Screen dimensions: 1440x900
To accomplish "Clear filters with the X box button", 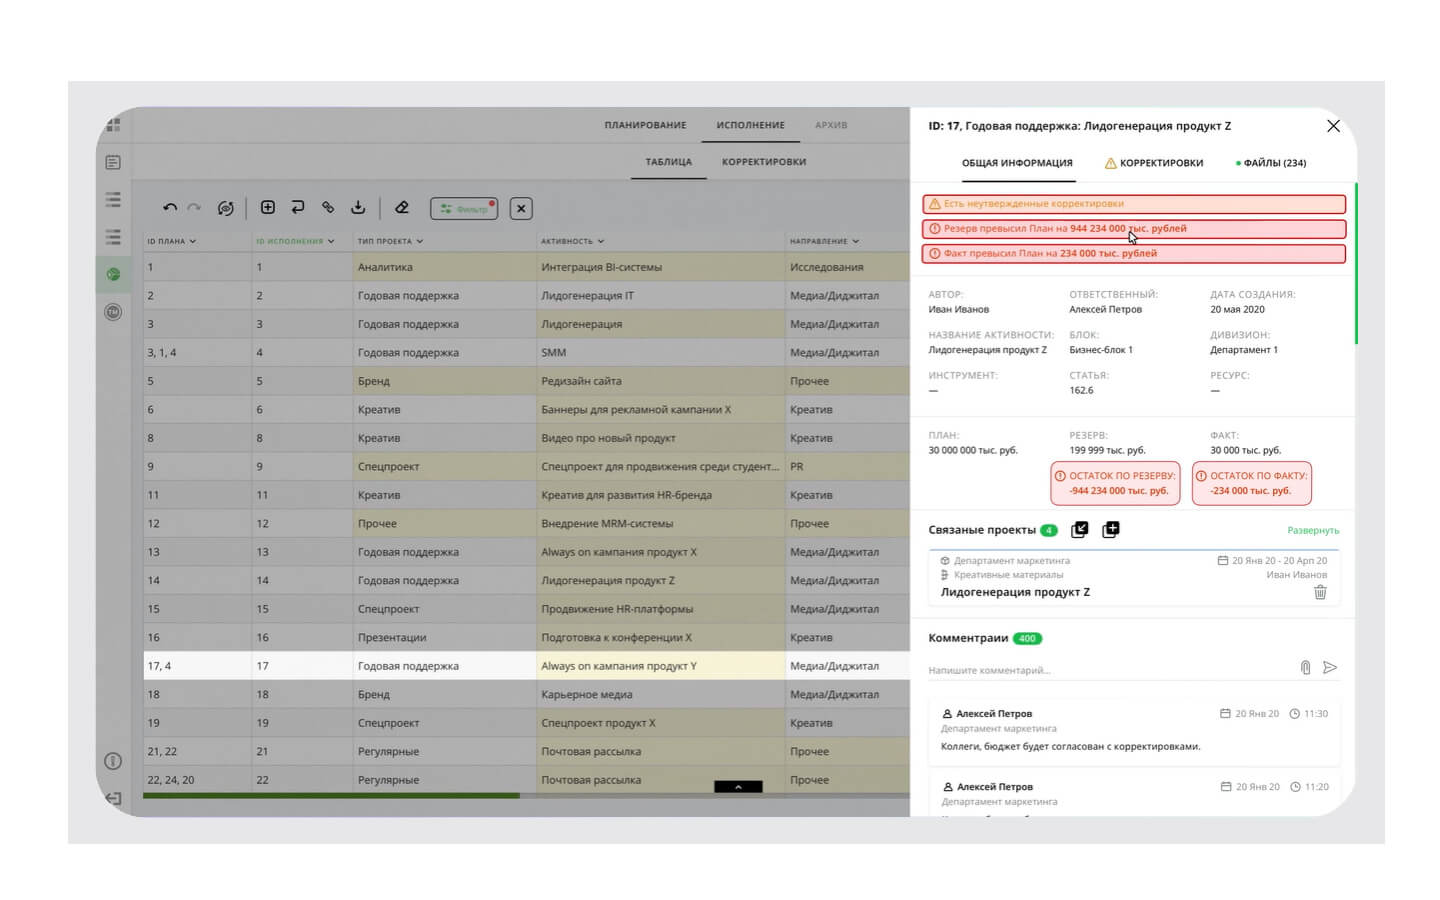I will click(x=521, y=208).
